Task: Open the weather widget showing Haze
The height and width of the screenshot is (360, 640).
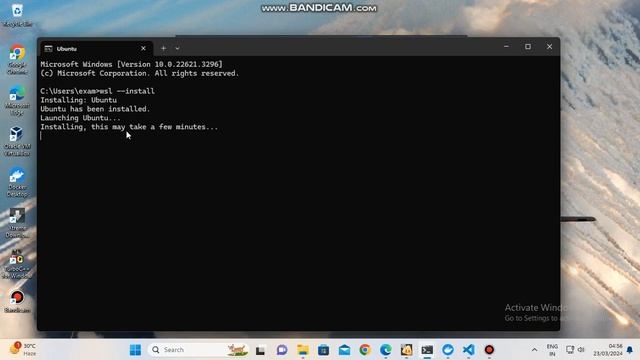Action: tap(23, 349)
